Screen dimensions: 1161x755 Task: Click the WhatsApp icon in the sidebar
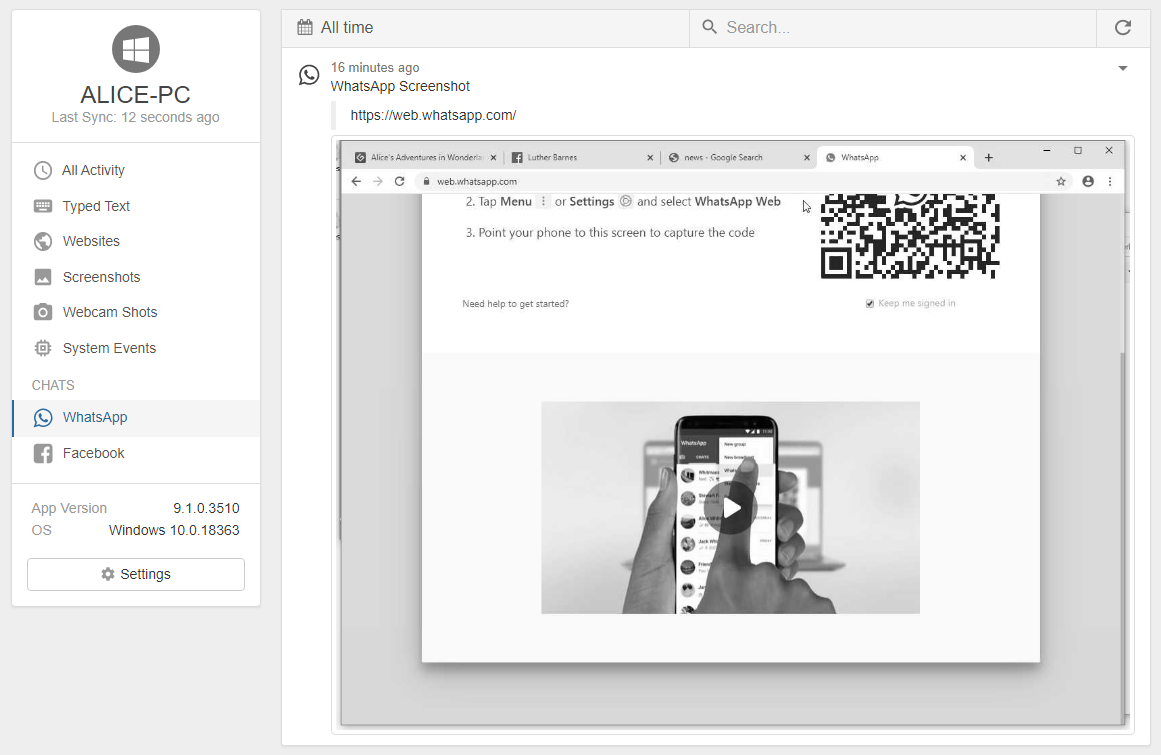pos(43,417)
